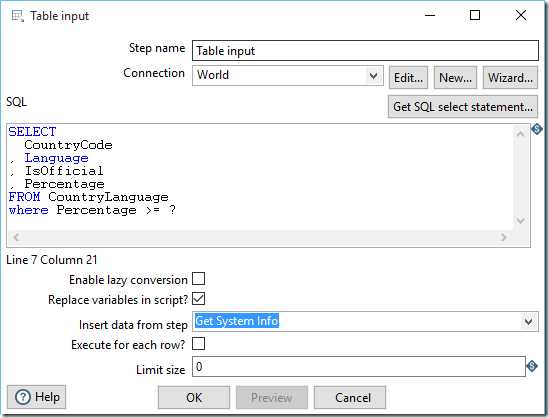The height and width of the screenshot is (418, 549).
Task: Toggle Execute for each row checkbox
Action: 199,344
